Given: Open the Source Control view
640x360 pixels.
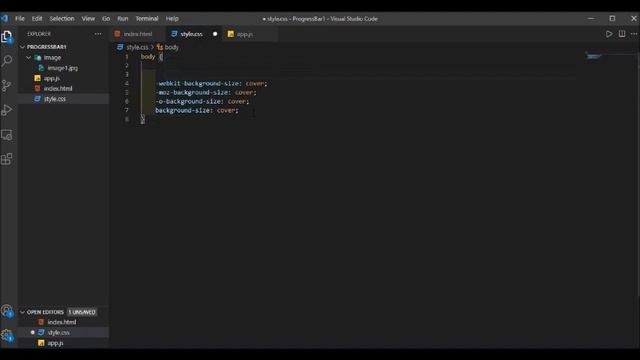Looking at the screenshot, I should [x=7, y=85].
